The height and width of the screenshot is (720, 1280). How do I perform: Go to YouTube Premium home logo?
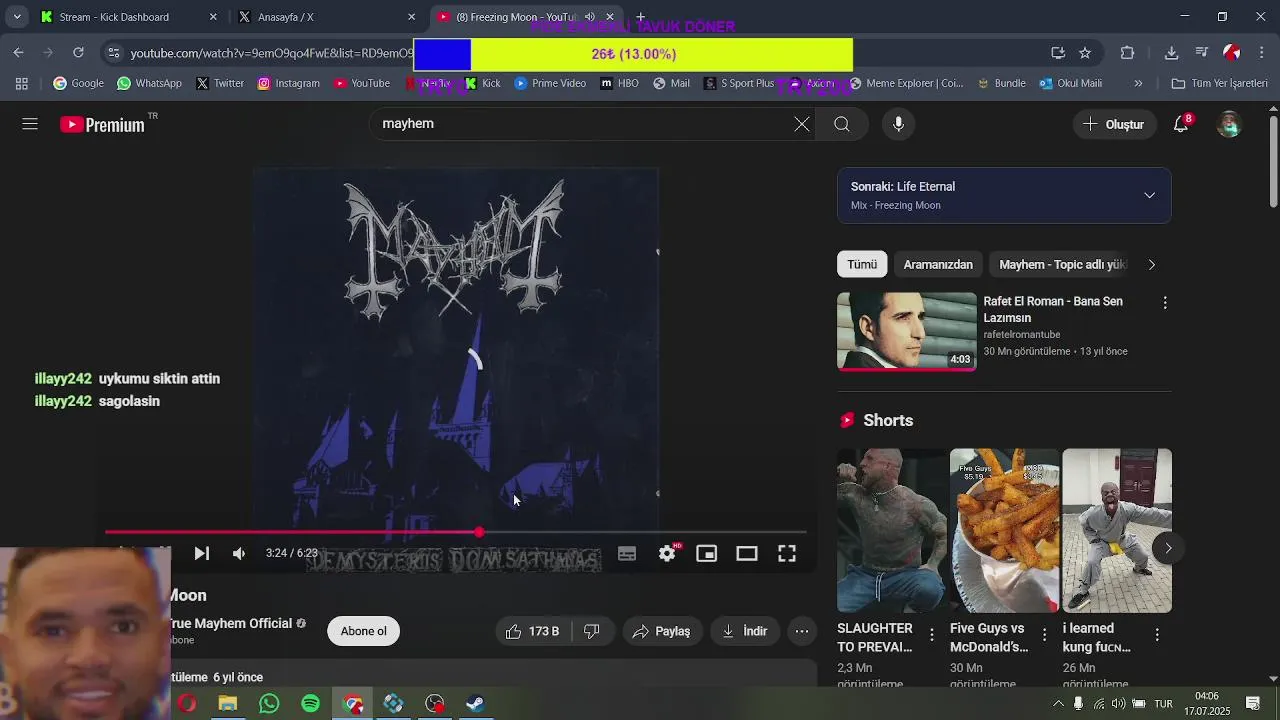[x=102, y=124]
